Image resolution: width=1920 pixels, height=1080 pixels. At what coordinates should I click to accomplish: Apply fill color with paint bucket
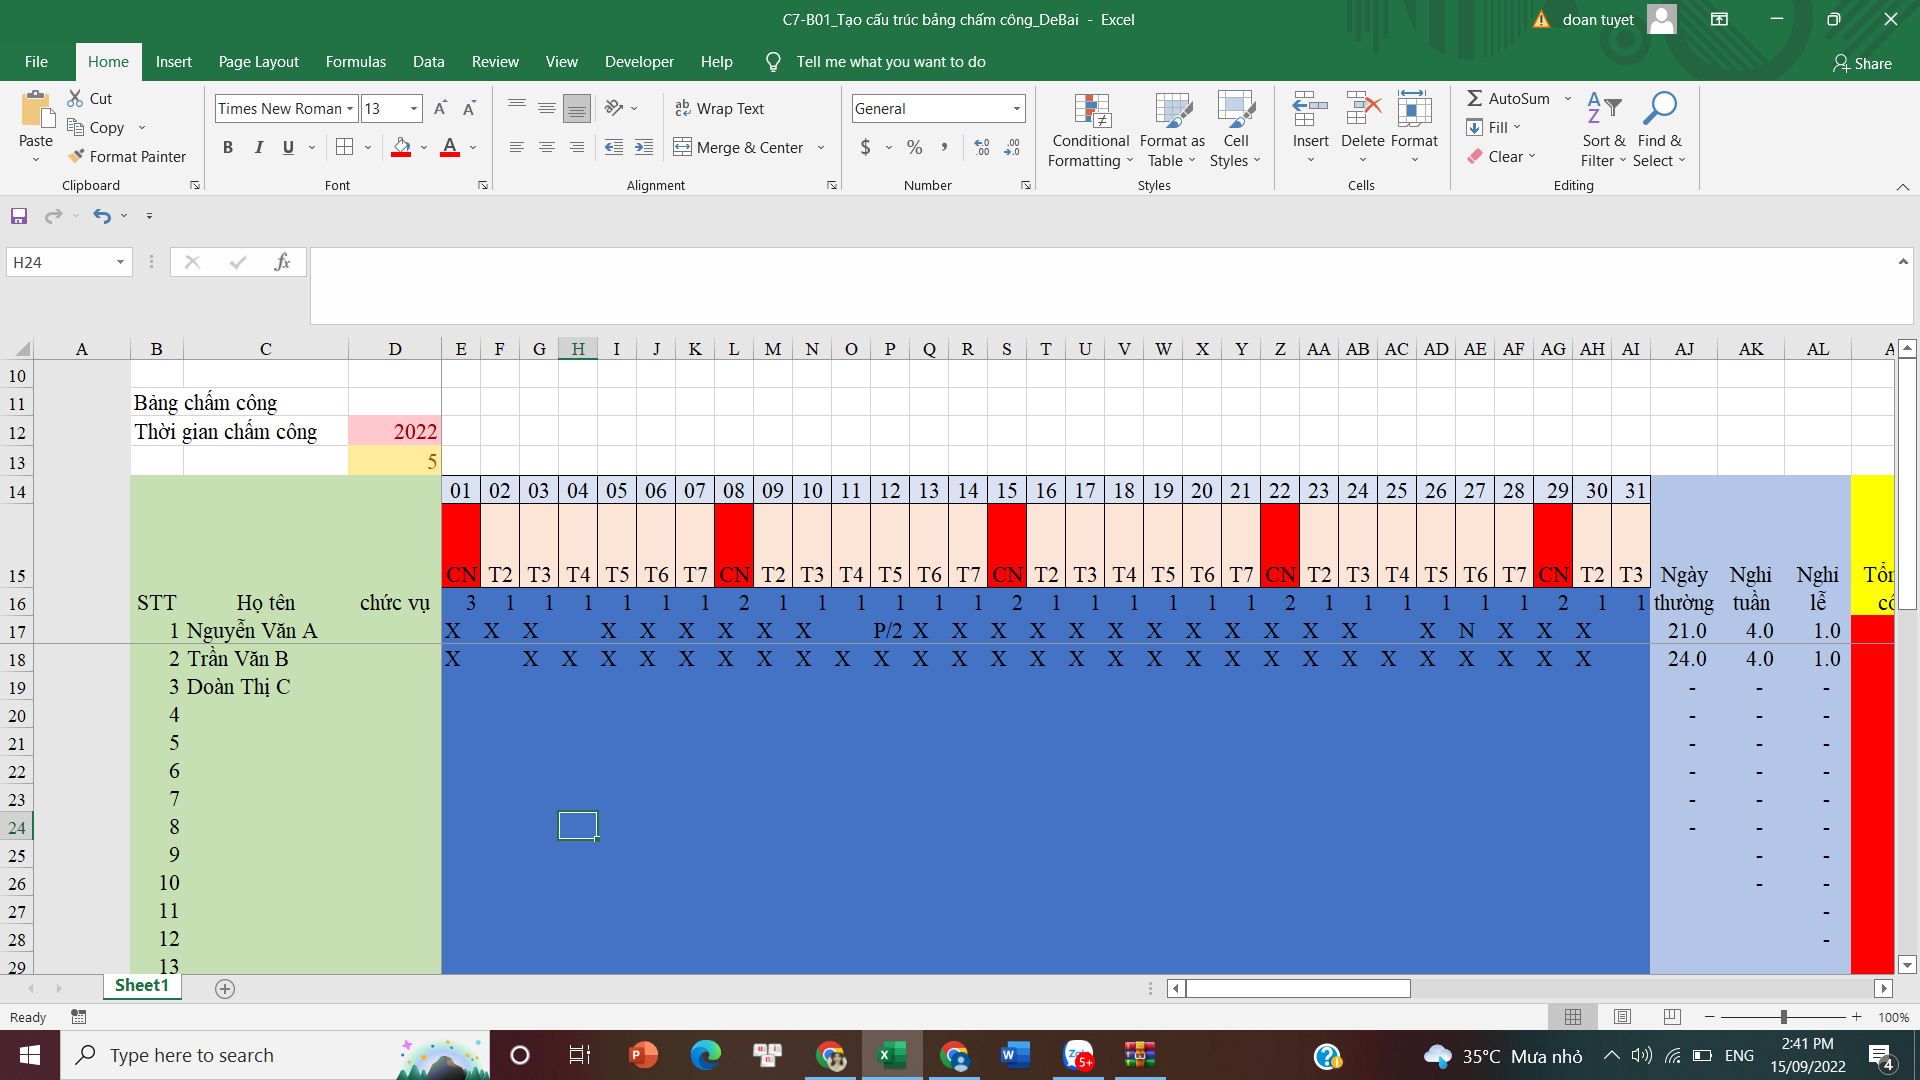402,147
